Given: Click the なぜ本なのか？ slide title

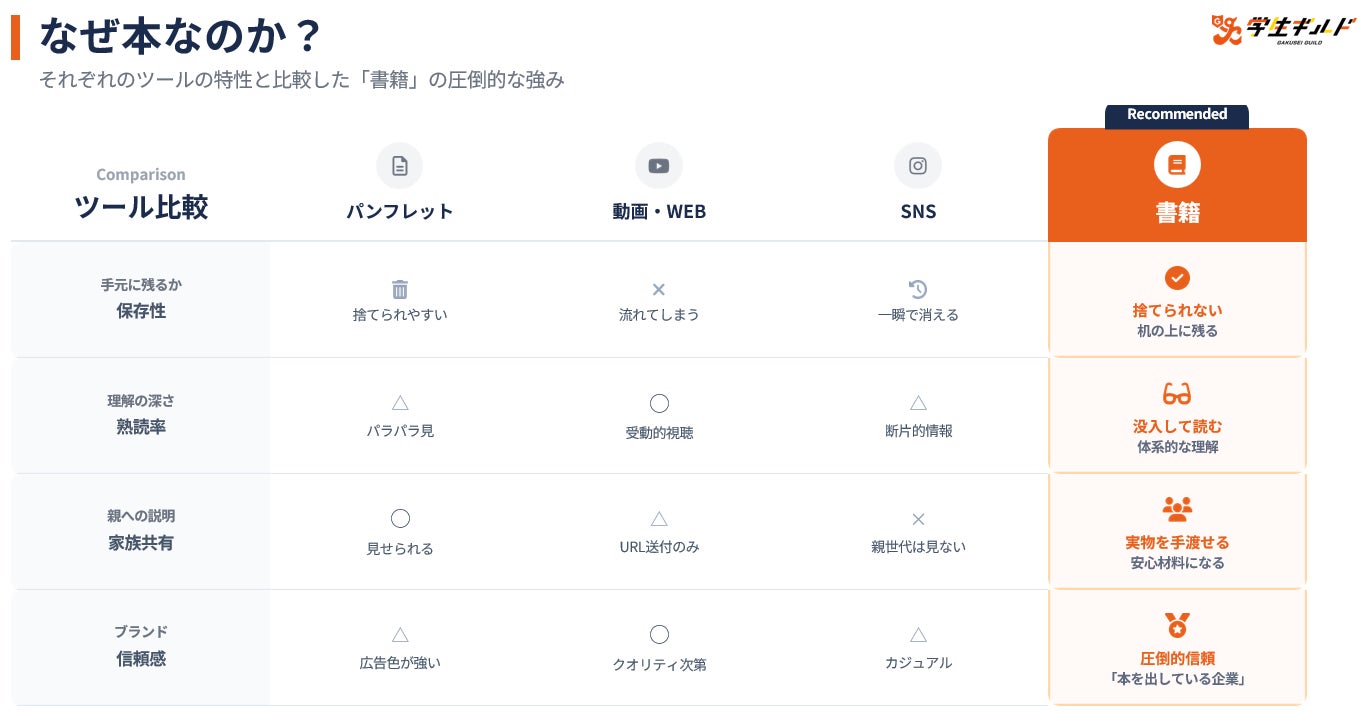Looking at the screenshot, I should pos(180,36).
